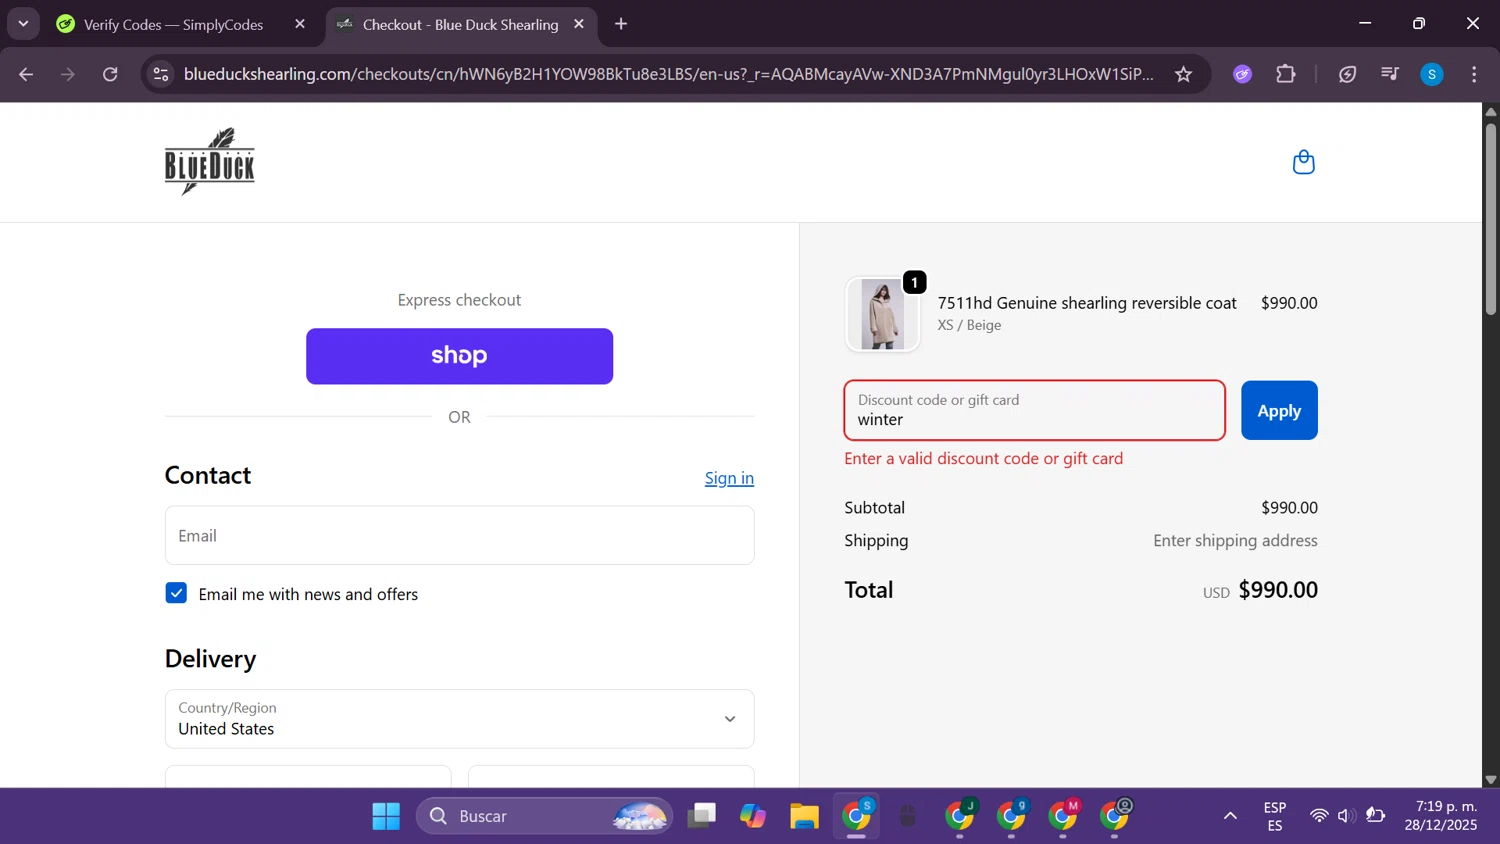The width and height of the screenshot is (1500, 844).
Task: Close the Verify Codes SimplyCodes tab
Action: (x=300, y=24)
